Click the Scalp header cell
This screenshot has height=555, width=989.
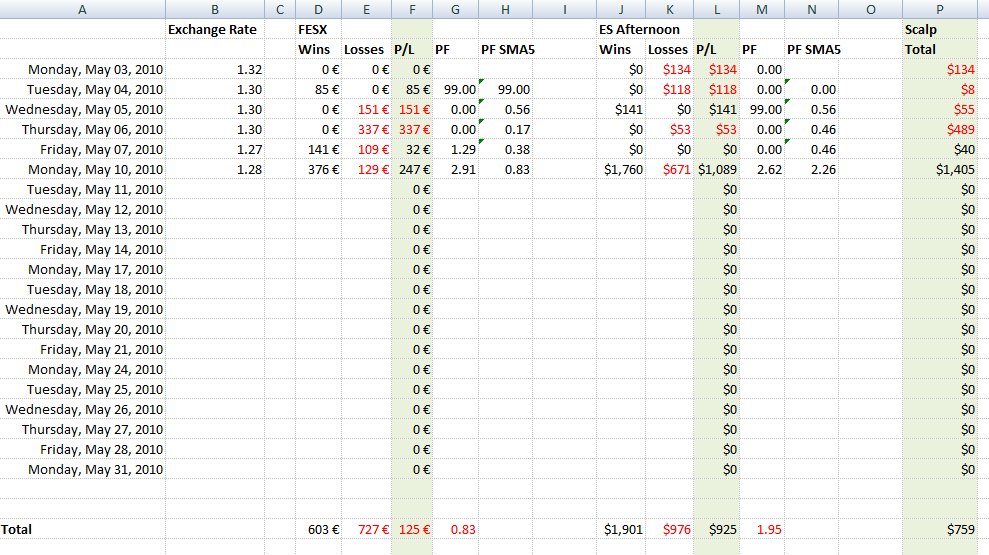[x=940, y=30]
